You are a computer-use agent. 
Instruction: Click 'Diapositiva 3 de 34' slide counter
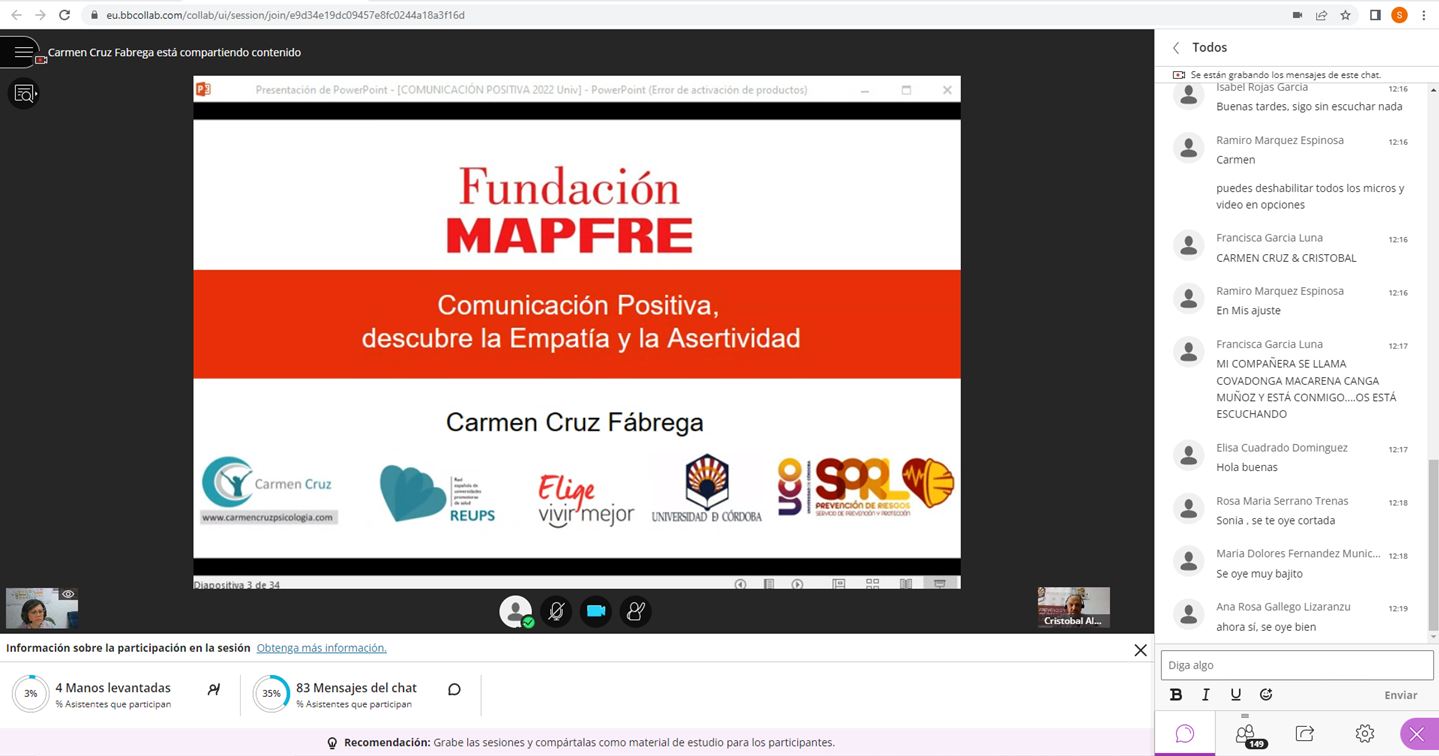[x=237, y=584]
